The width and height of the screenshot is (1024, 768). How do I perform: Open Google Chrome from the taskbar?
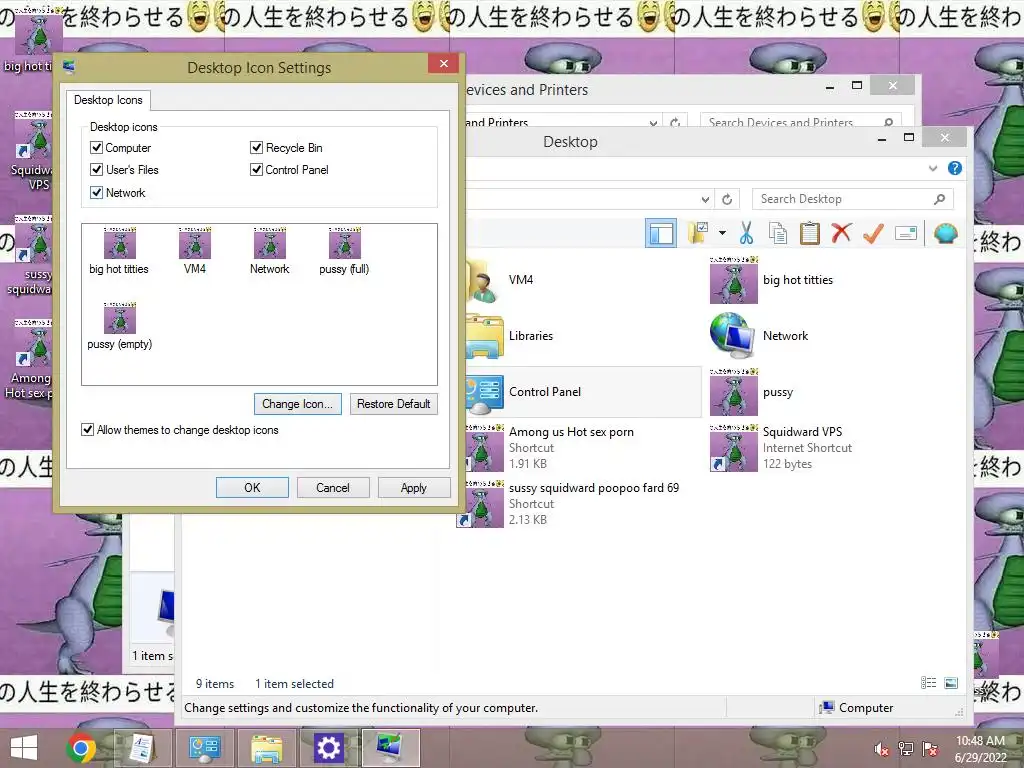80,748
